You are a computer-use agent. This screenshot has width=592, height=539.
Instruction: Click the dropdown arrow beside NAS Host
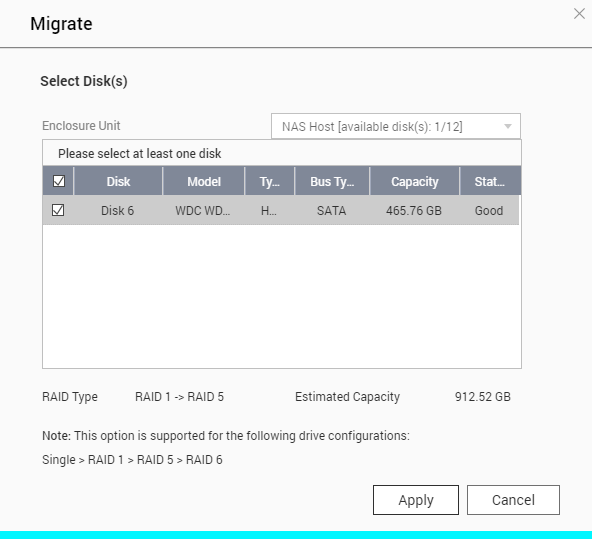click(508, 126)
